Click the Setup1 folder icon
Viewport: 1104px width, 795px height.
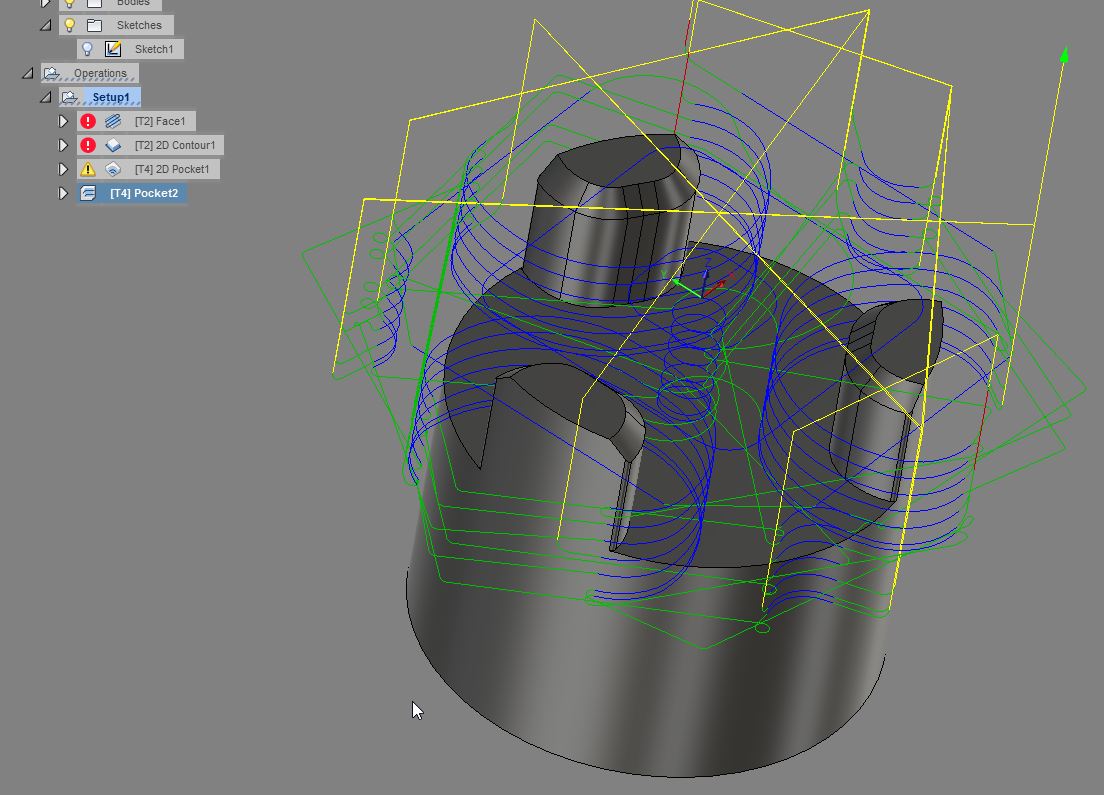coord(69,96)
